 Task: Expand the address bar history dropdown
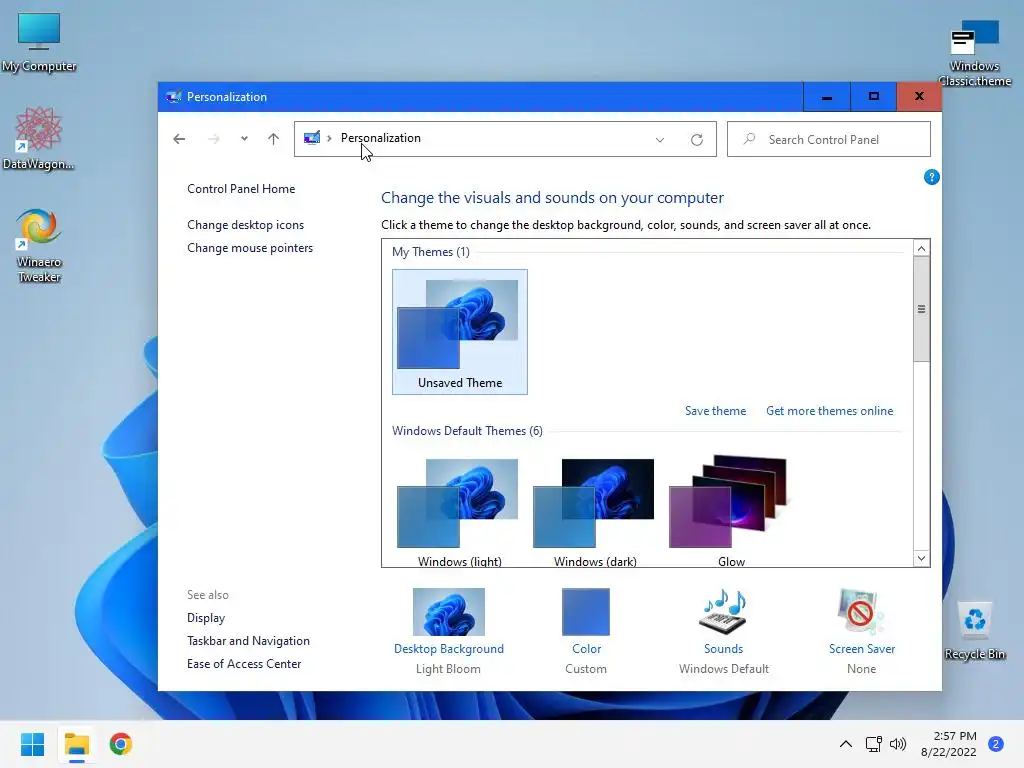pos(660,139)
